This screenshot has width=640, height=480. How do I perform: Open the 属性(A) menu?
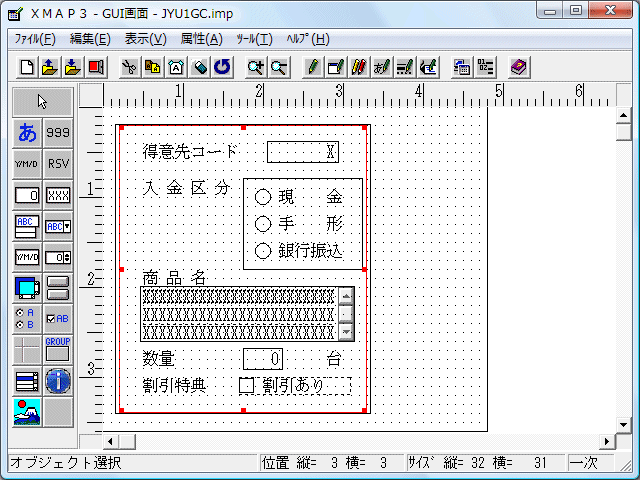[201, 39]
